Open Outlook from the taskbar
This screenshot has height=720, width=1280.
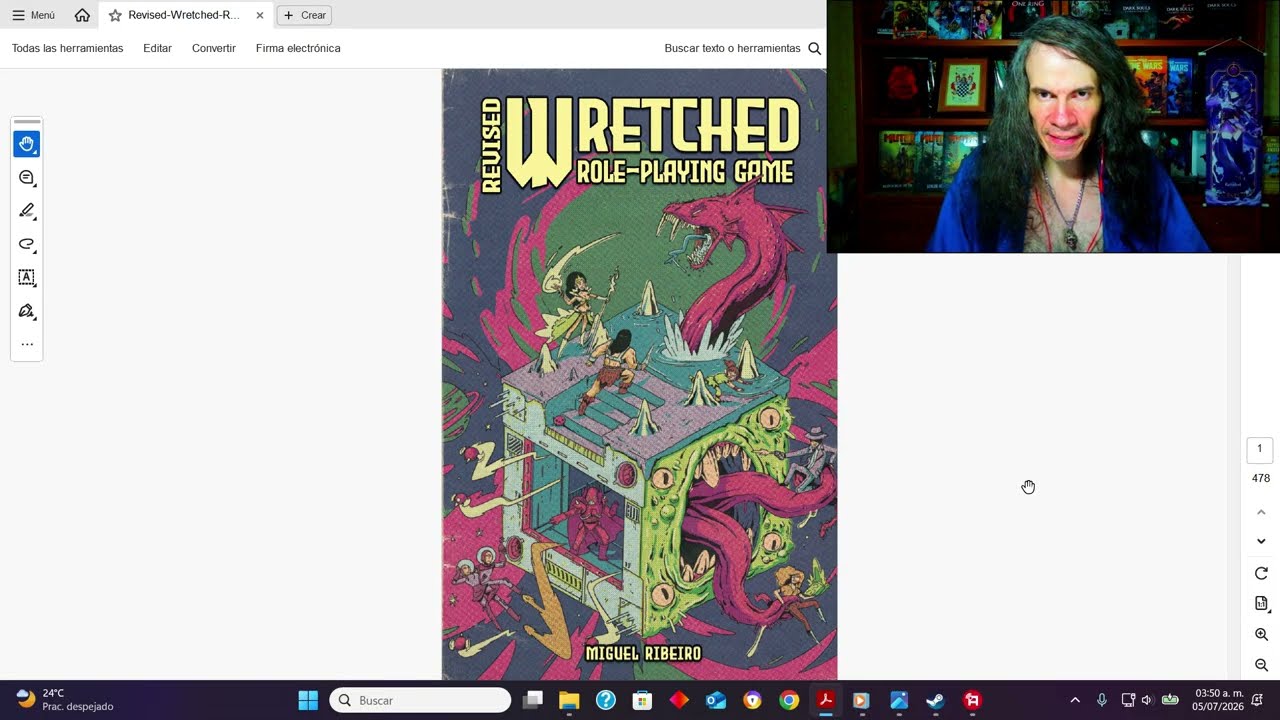(x=716, y=700)
